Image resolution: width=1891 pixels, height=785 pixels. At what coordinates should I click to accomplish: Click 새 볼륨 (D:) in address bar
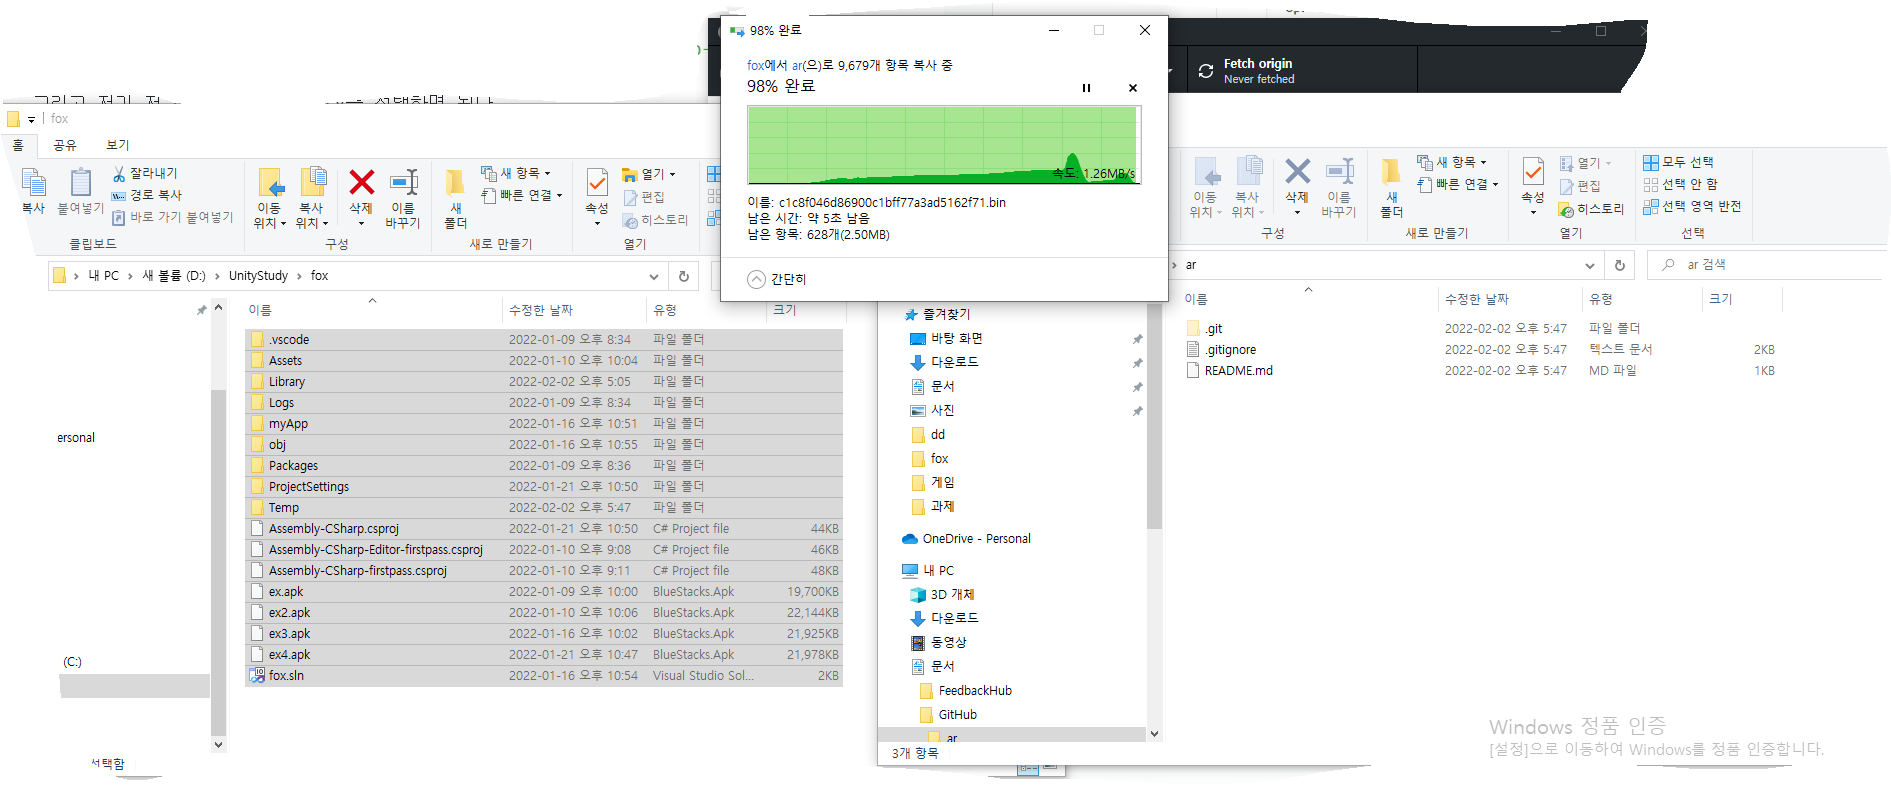pos(174,276)
